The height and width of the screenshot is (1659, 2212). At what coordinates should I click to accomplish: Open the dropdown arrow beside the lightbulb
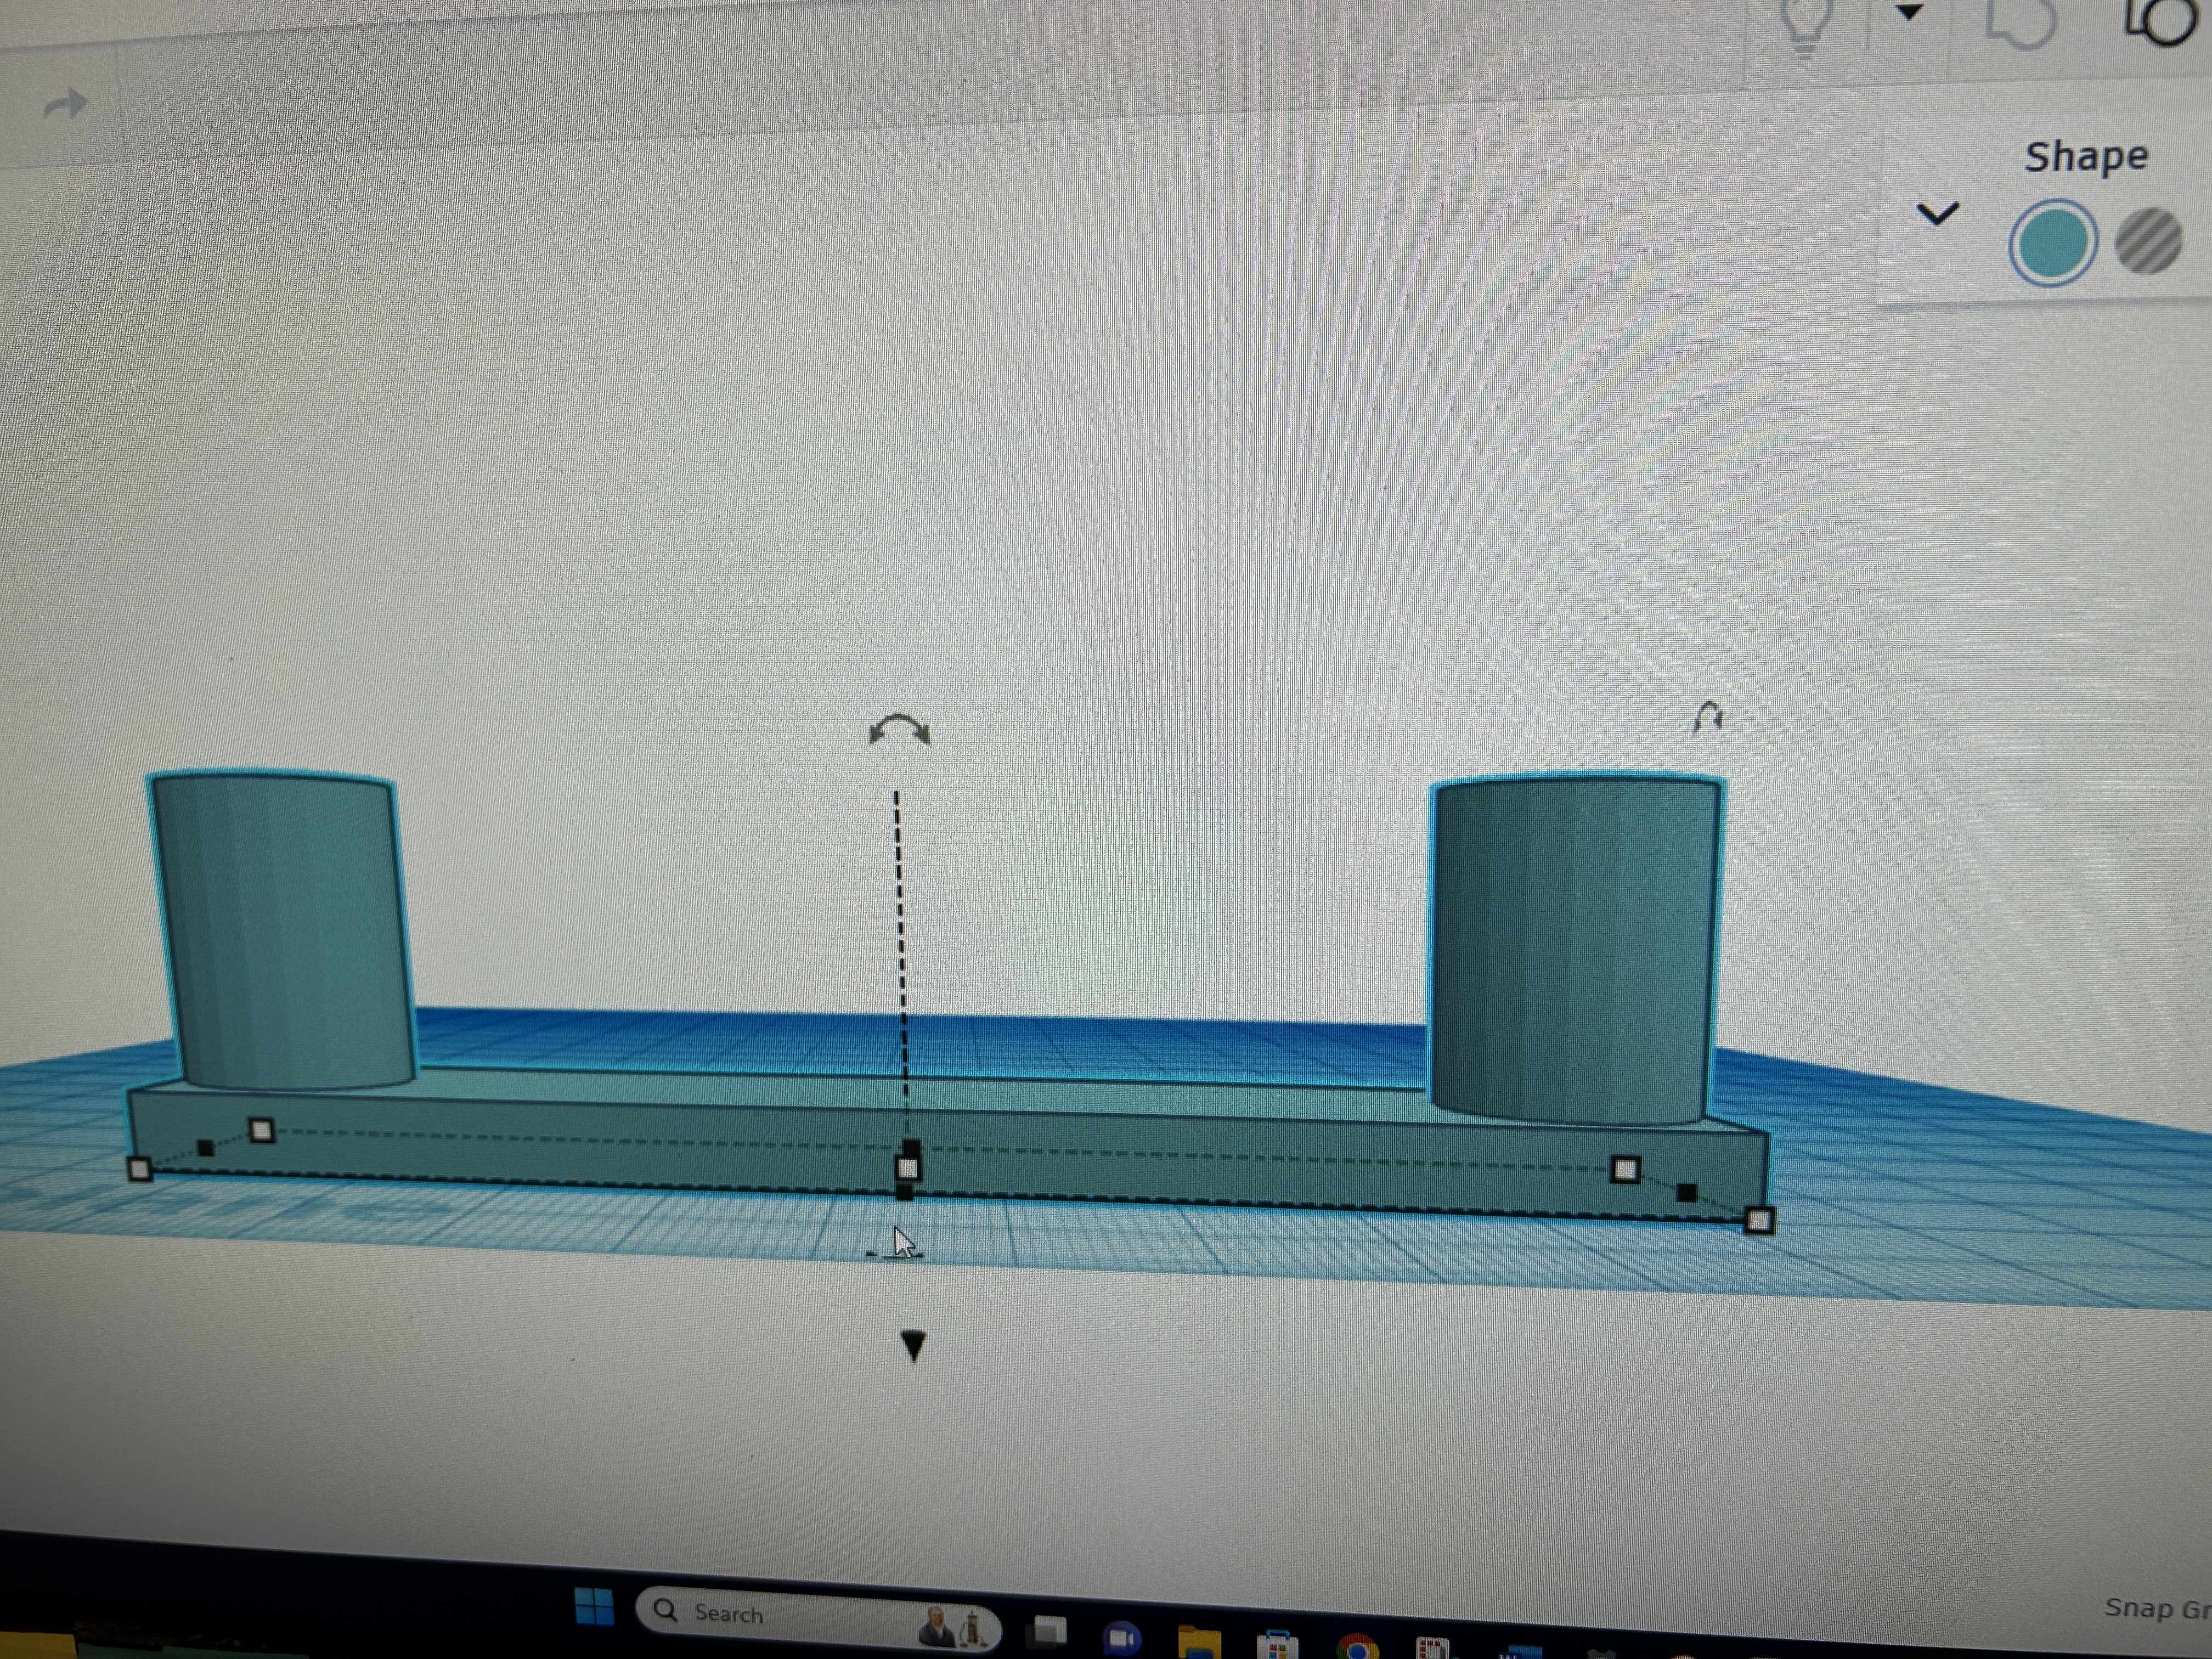(x=1910, y=12)
